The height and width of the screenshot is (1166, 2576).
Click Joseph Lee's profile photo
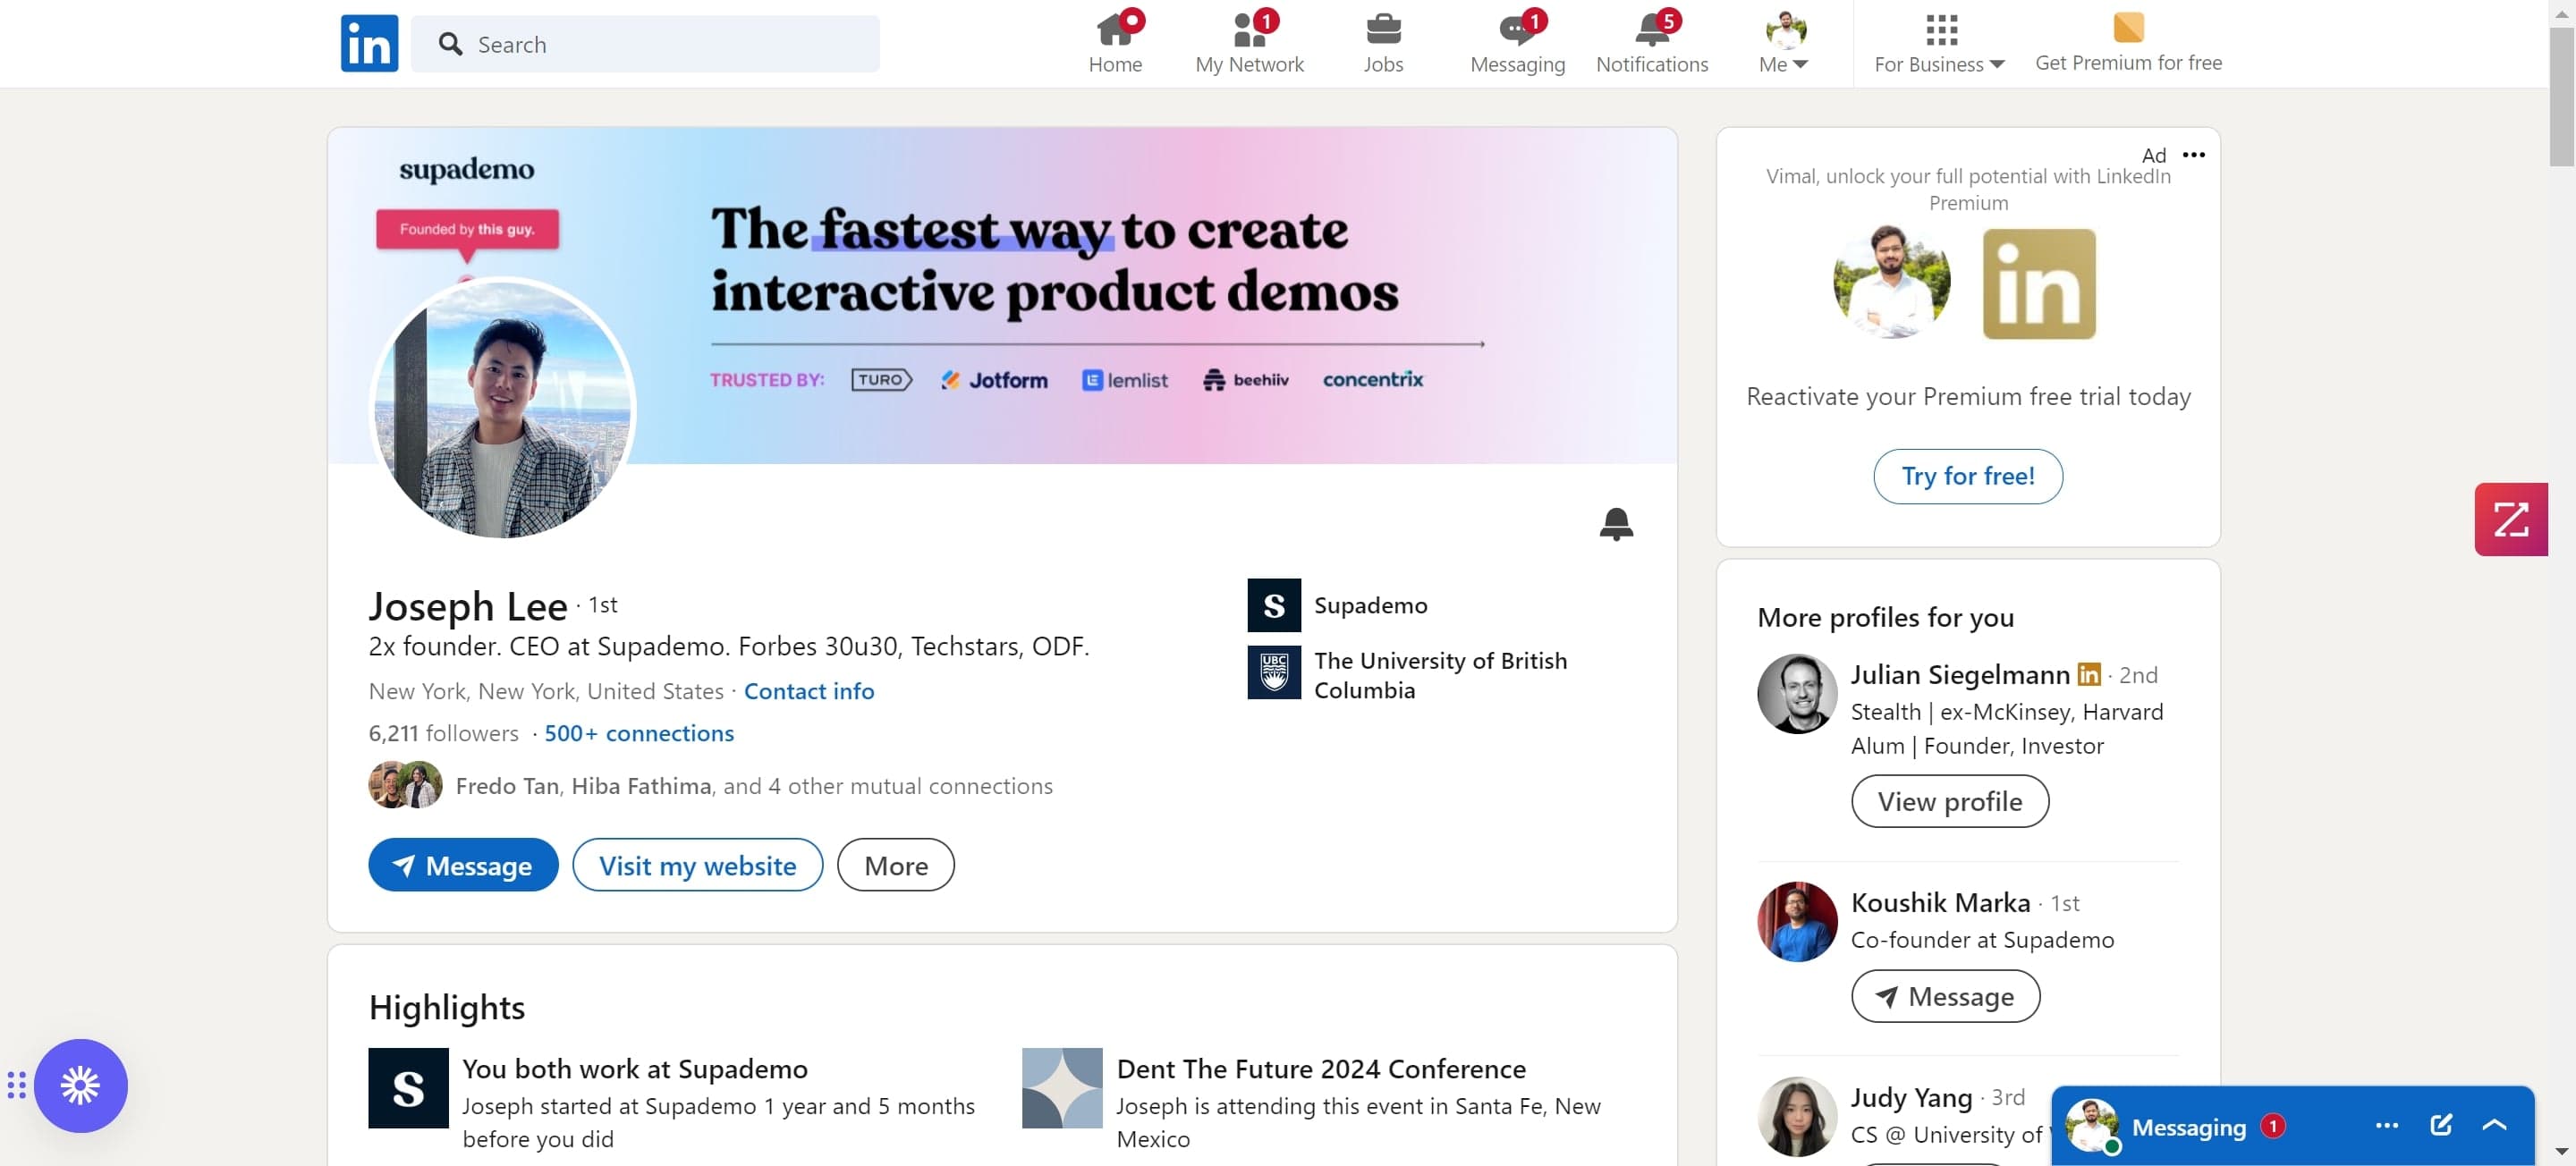pos(503,408)
